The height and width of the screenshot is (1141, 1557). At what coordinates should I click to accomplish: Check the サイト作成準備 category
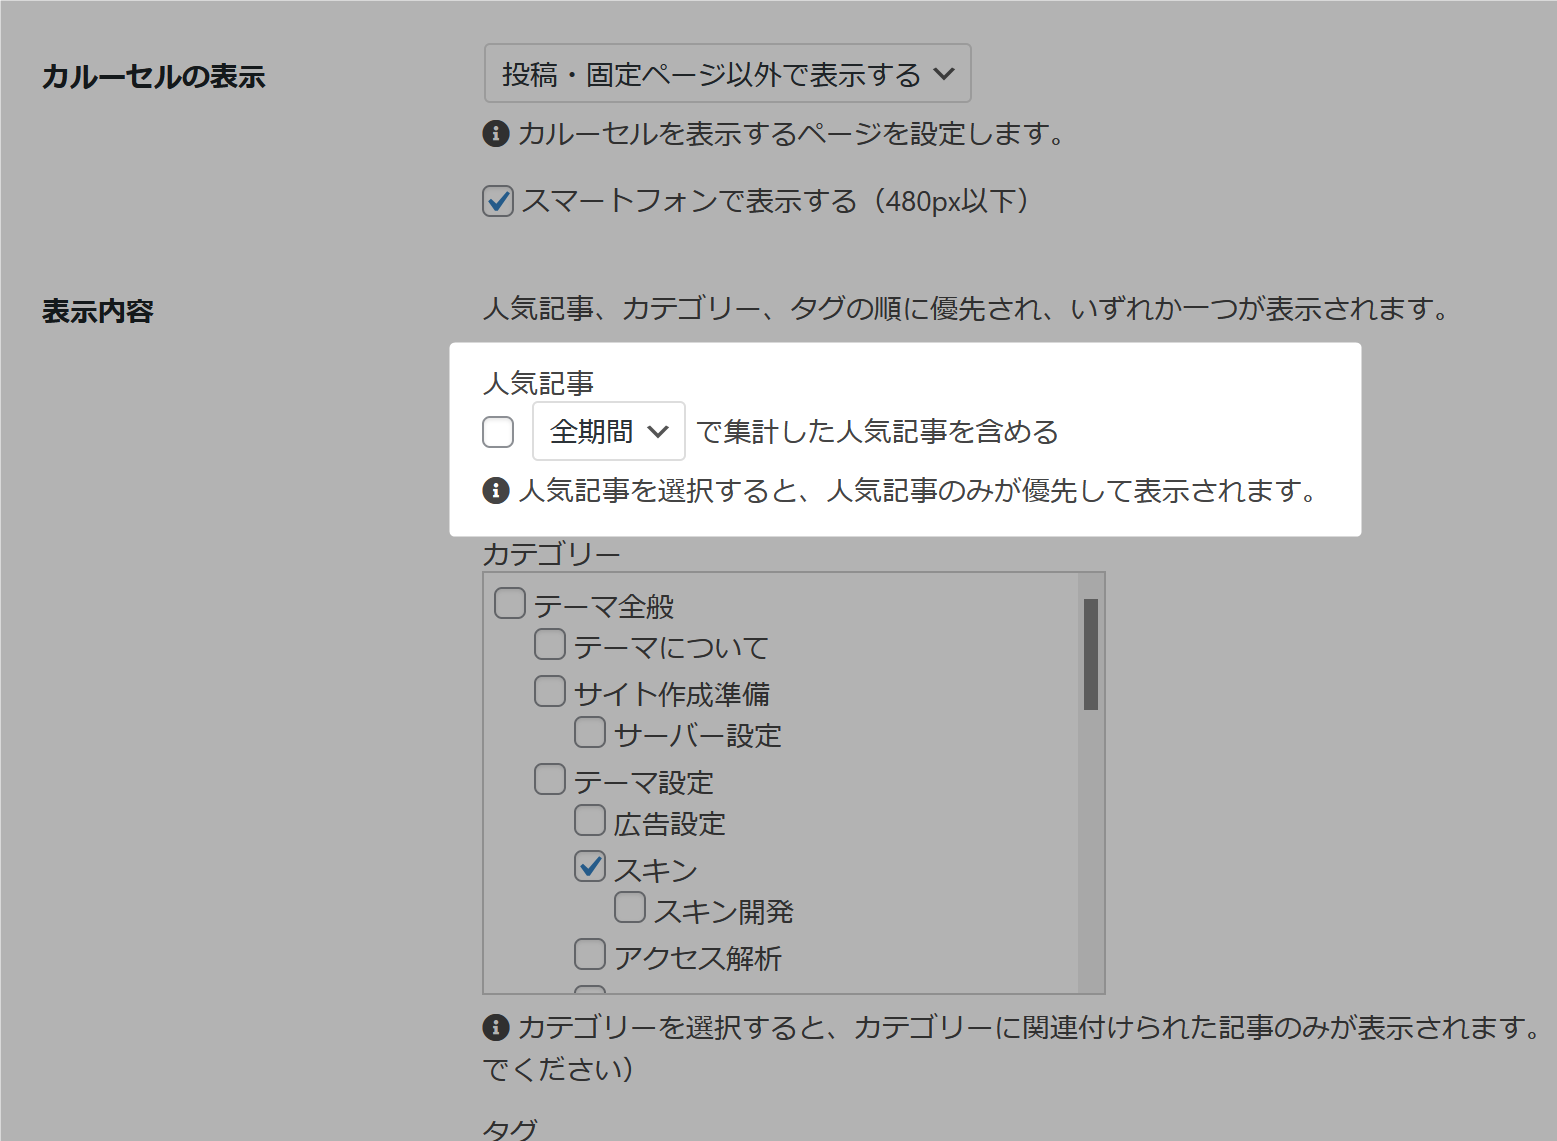point(550,691)
